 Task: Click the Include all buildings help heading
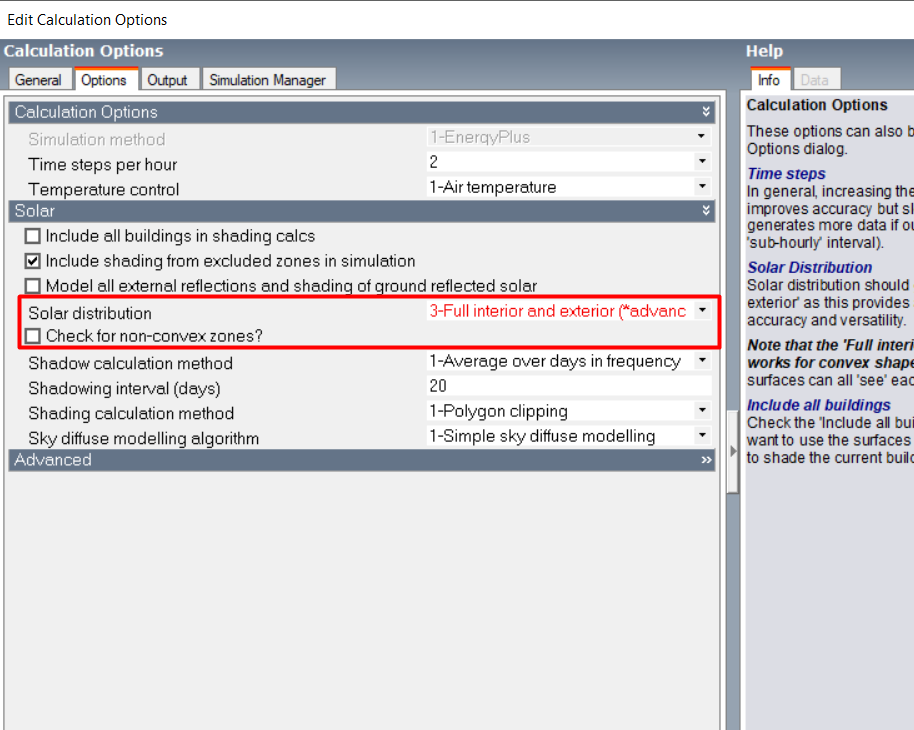(819, 405)
